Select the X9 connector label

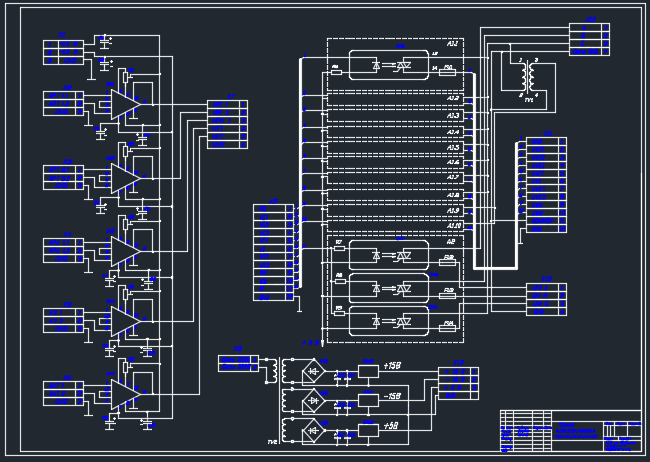tap(274, 201)
